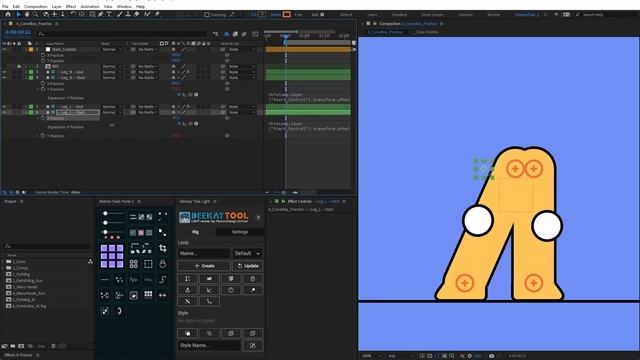Click the four-squares icon in Motion Tools
This screenshot has width=640, height=360.
click(133, 264)
